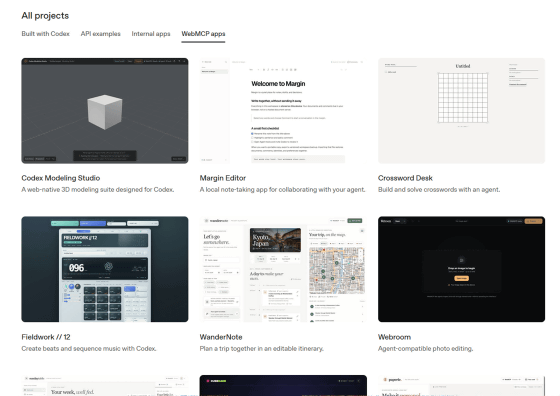The image size is (560, 396).
Task: Open the Margin Editor preview thumbnail
Action: point(283,111)
